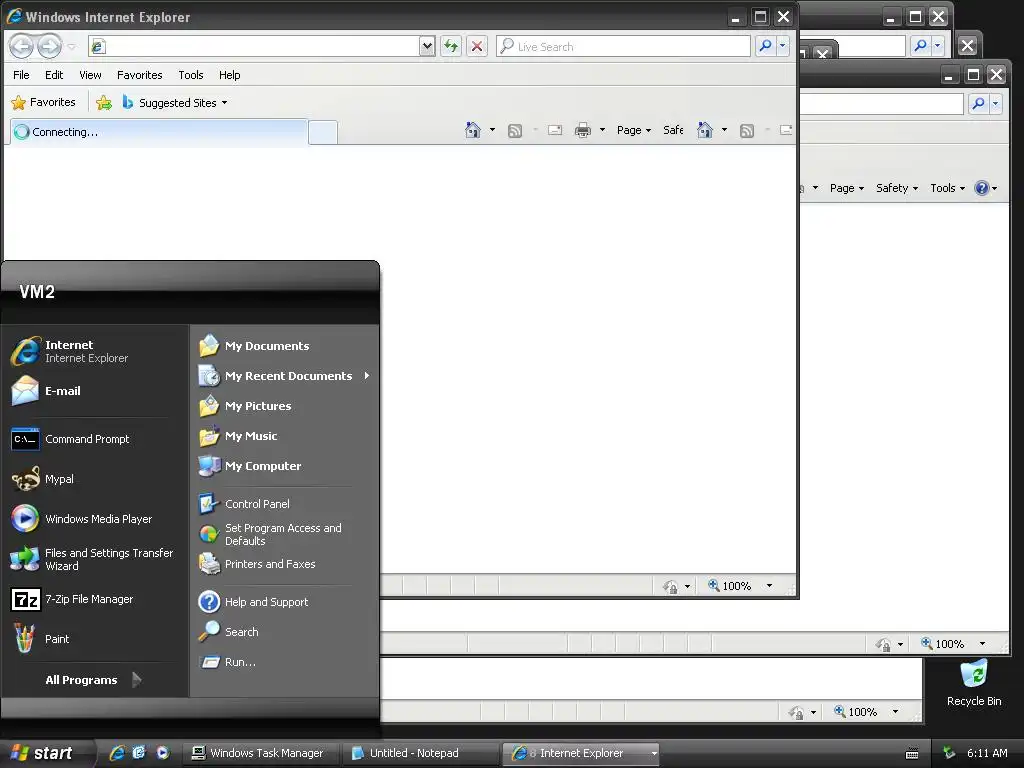
Task: Click the Print icon in command bar
Action: 583,130
